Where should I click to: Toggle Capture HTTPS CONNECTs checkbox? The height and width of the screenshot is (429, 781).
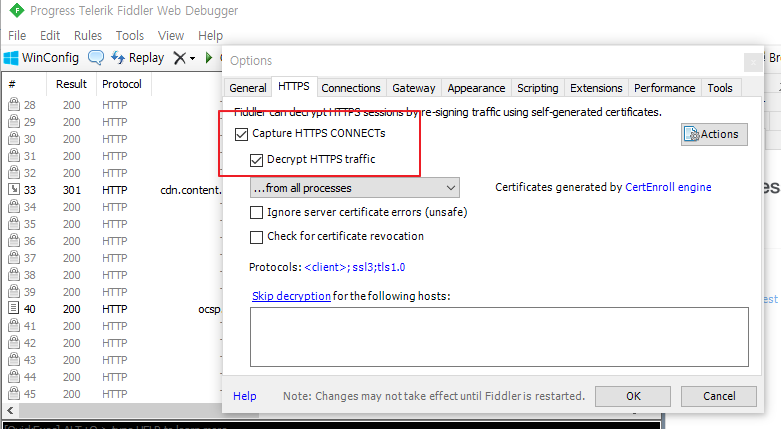242,134
